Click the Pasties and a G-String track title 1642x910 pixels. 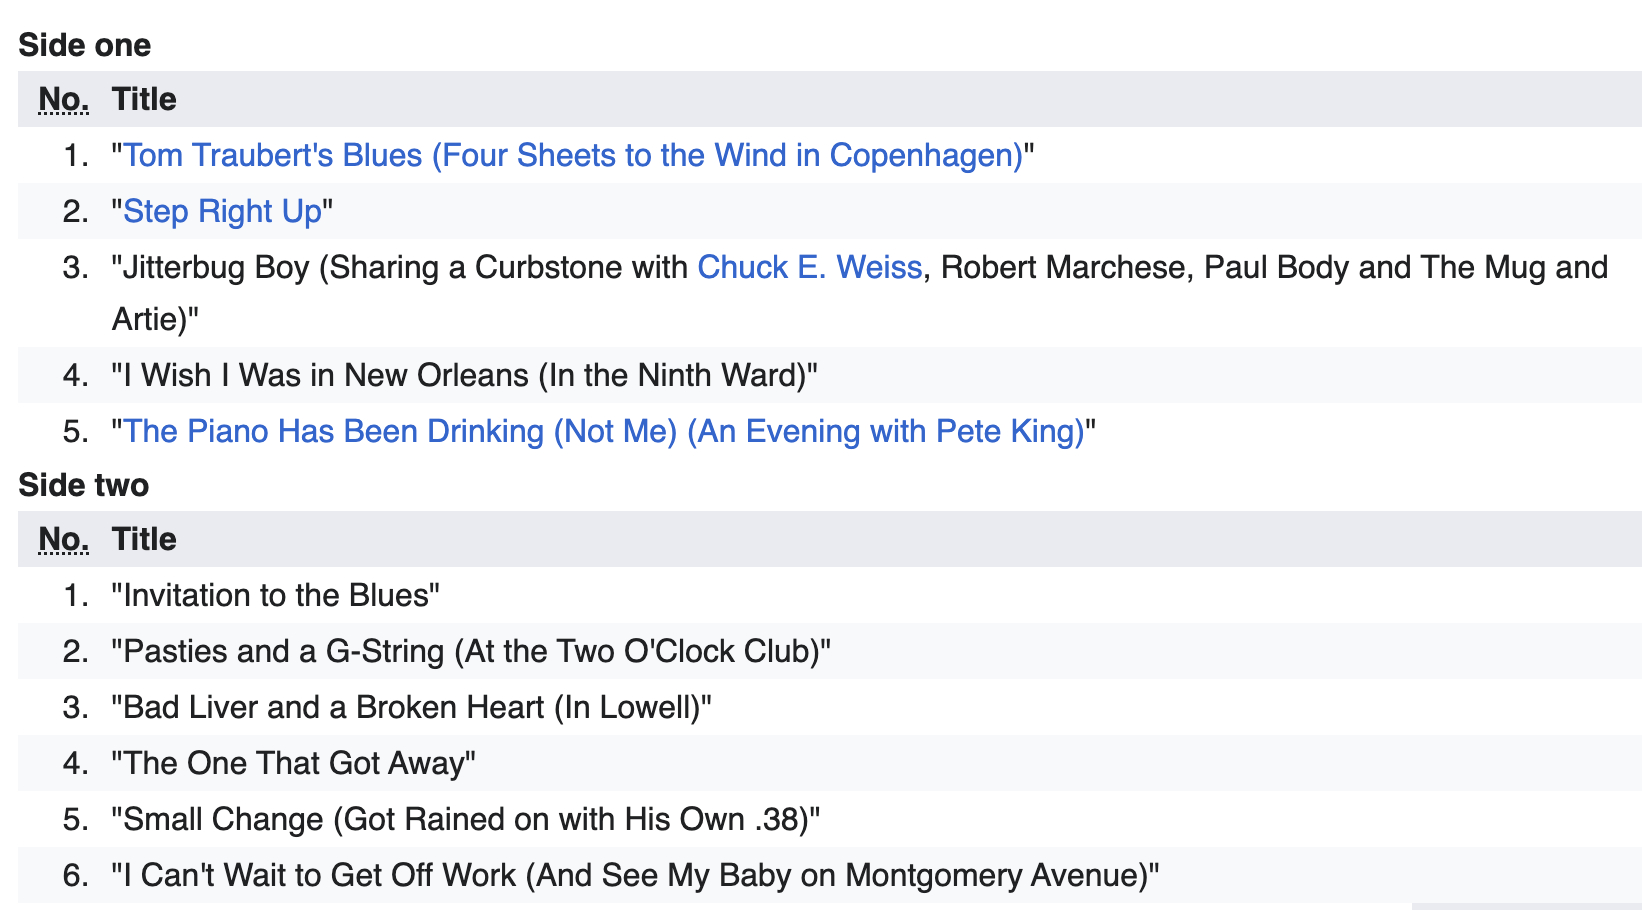[470, 652]
